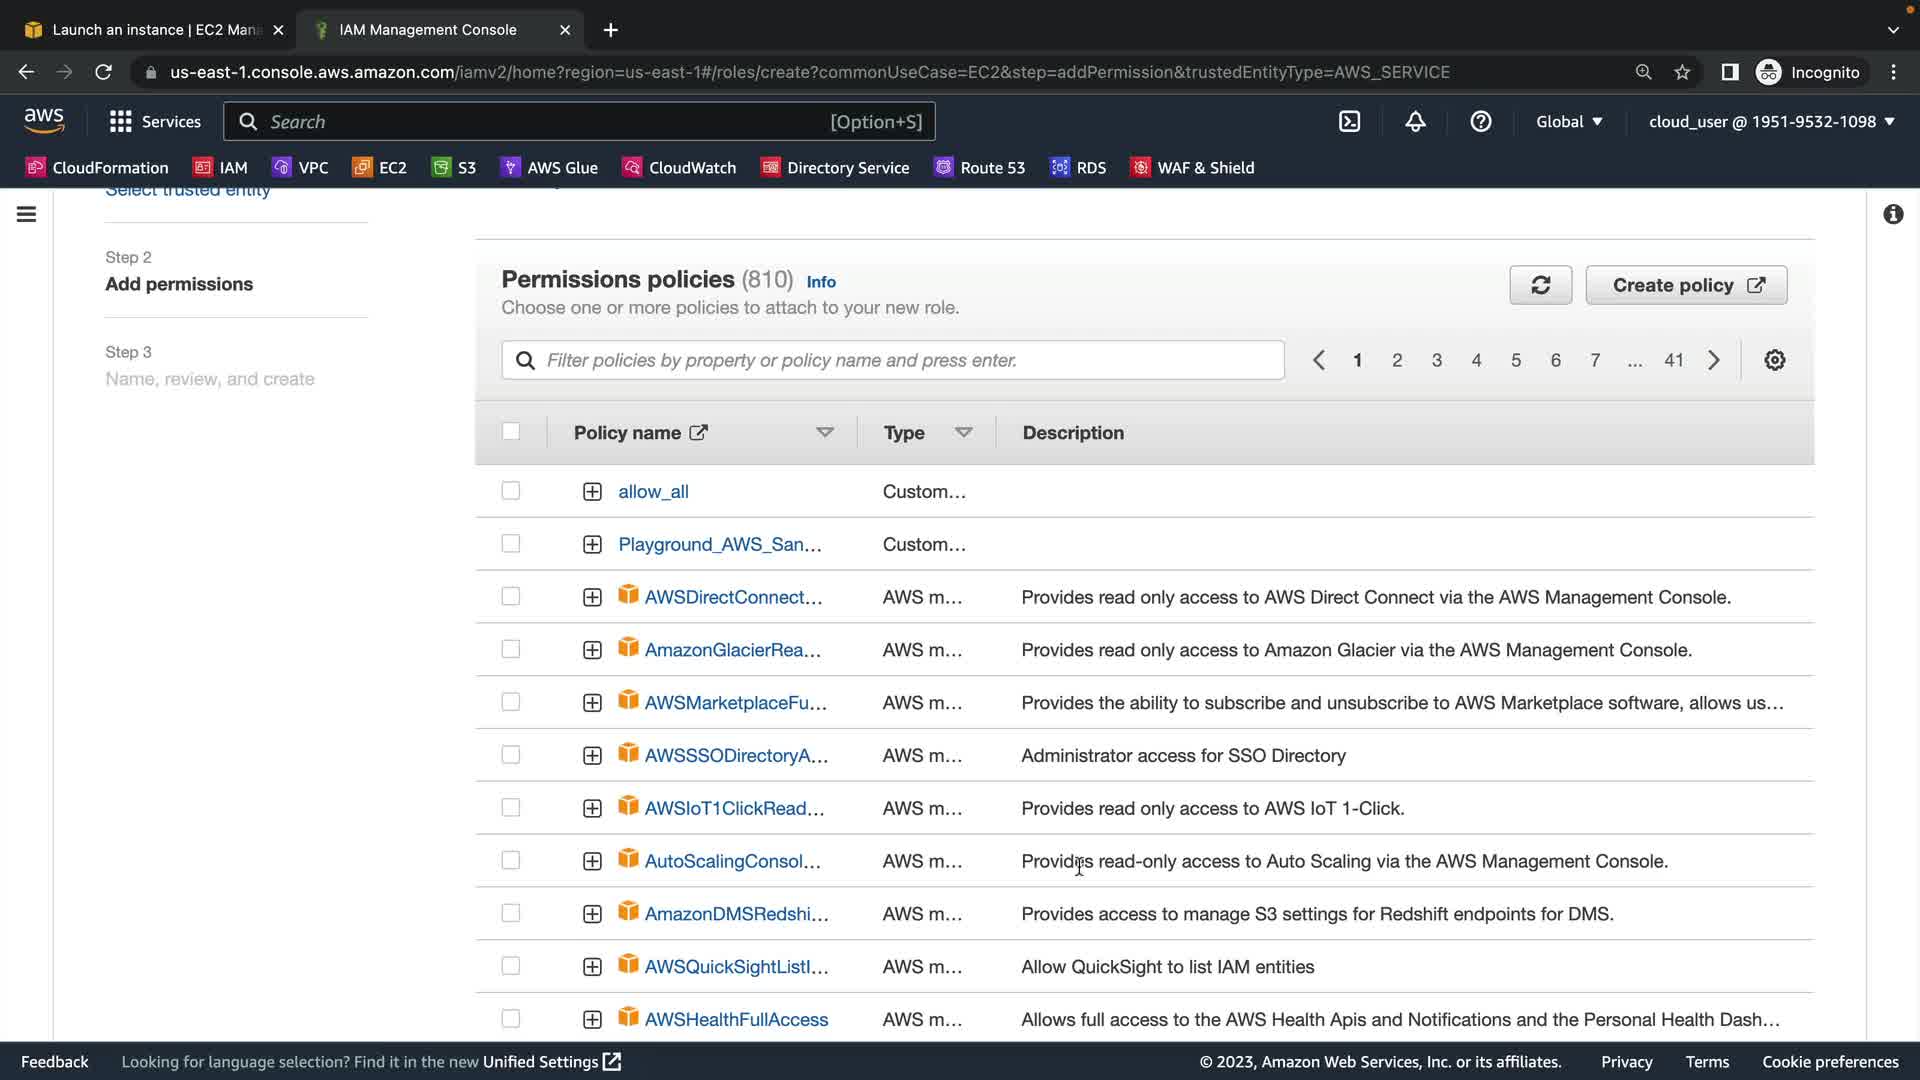Image resolution: width=1920 pixels, height=1080 pixels.
Task: Check the allow_all policy checkbox
Action: coord(511,491)
